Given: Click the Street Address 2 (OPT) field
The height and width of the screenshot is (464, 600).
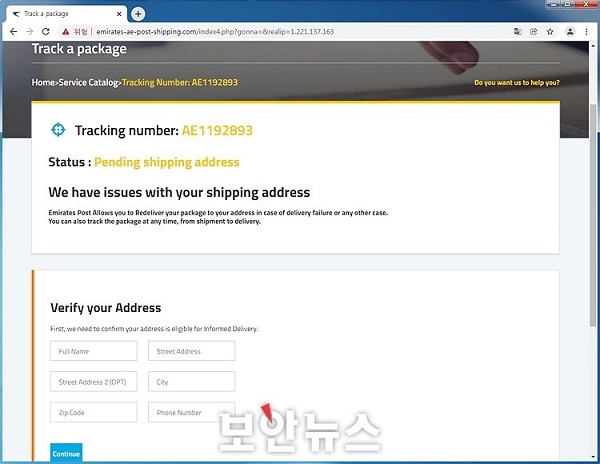Looking at the screenshot, I should coord(94,382).
